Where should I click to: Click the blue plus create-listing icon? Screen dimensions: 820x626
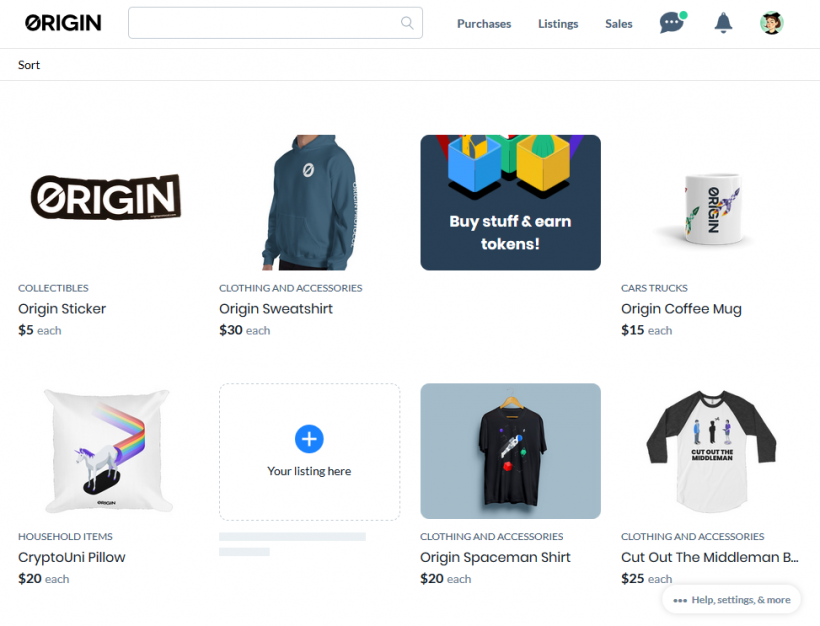[x=309, y=439]
